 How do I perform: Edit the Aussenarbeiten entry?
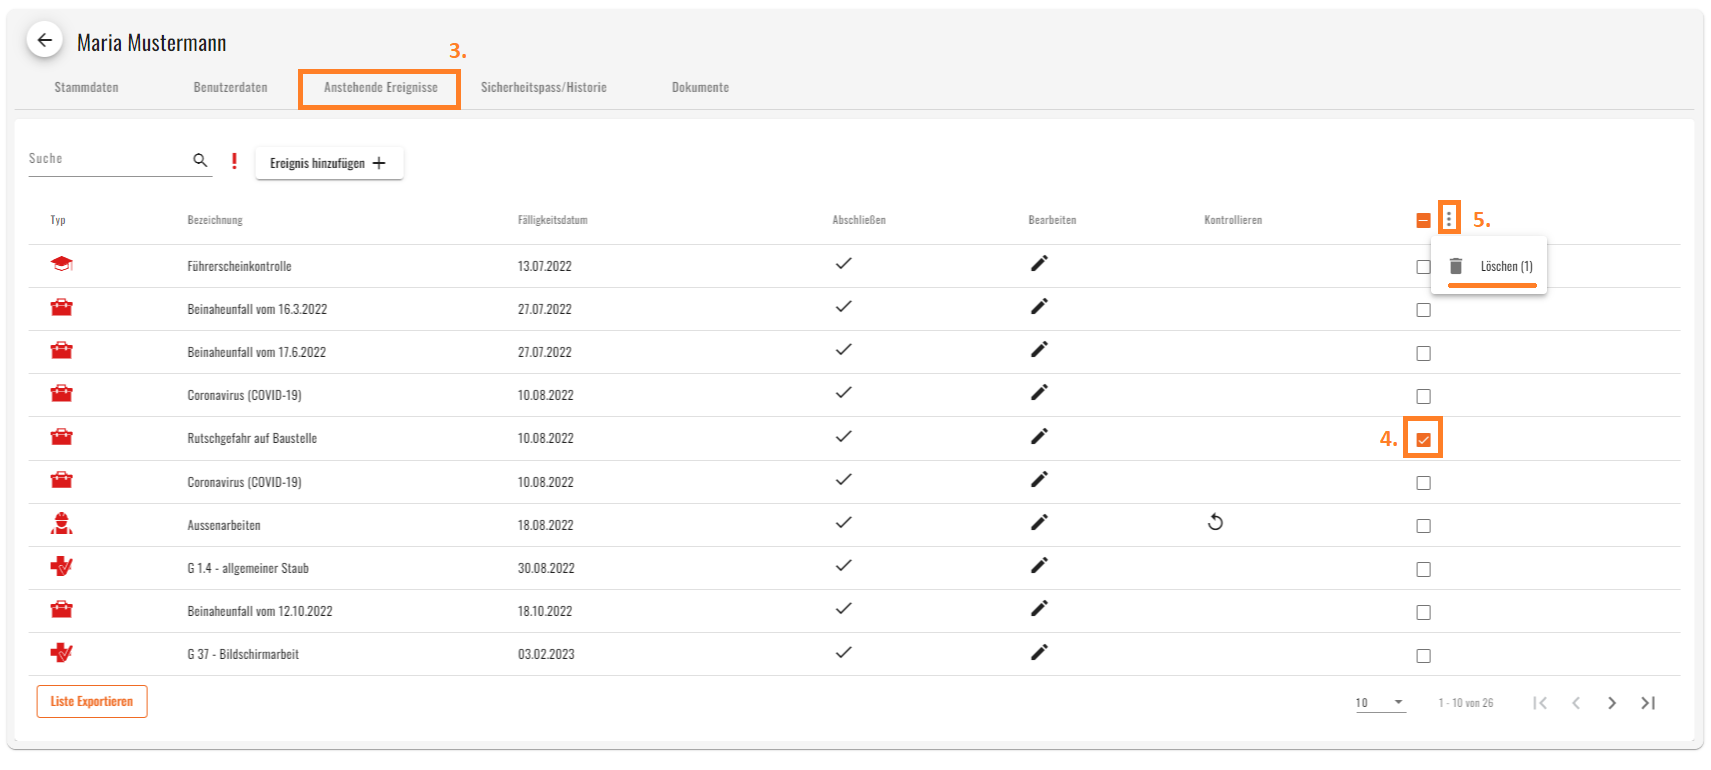[1039, 523]
